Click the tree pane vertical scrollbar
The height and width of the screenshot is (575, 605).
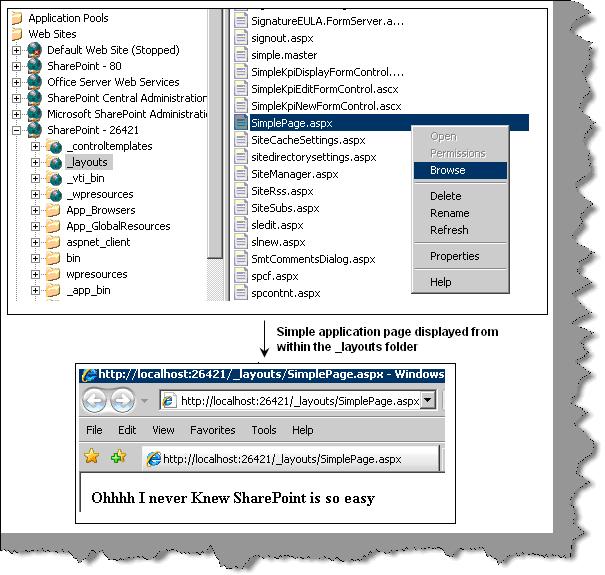click(215, 154)
